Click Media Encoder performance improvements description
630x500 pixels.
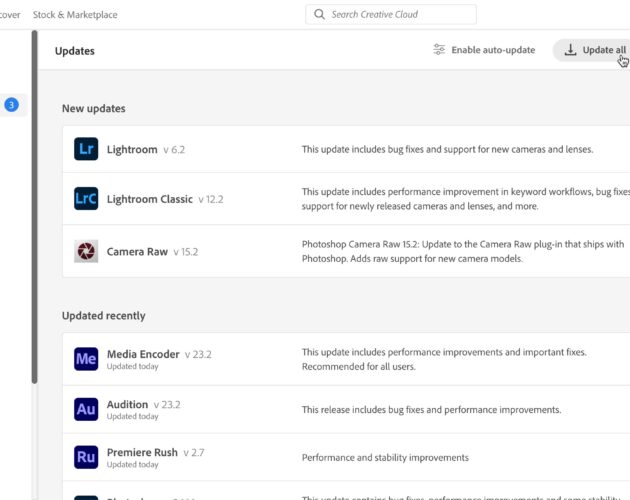click(x=444, y=359)
